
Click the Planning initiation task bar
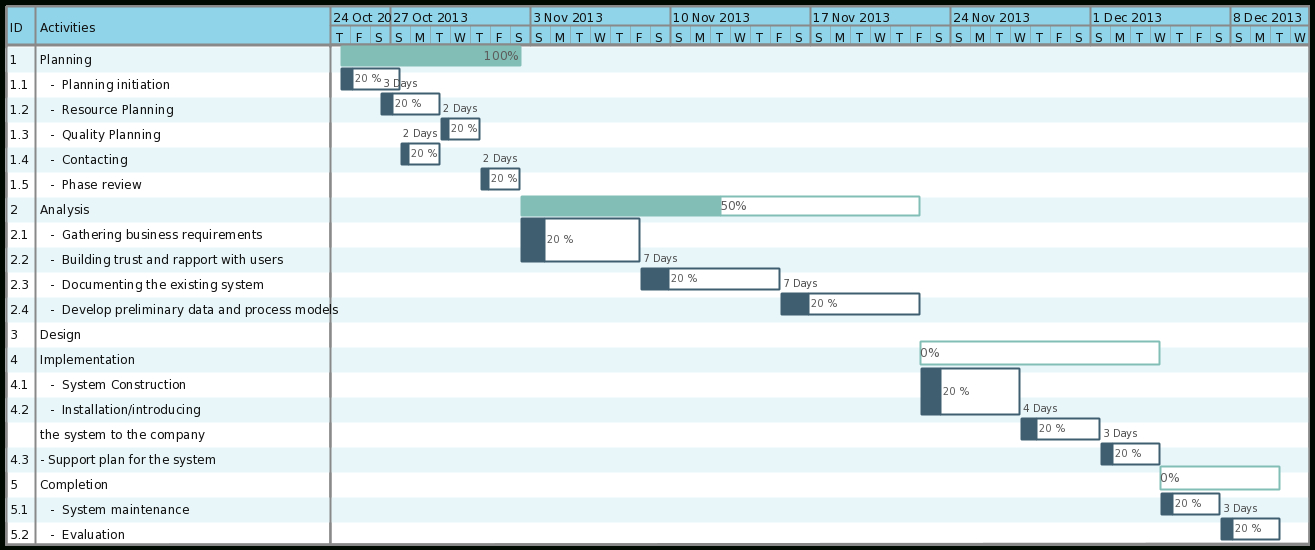(370, 79)
